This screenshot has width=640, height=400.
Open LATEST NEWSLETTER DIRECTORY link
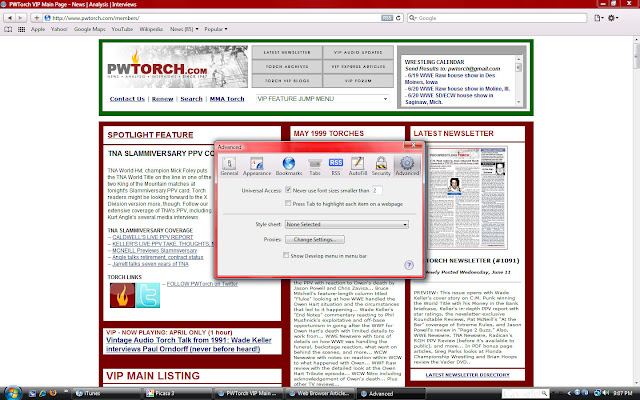point(467,375)
